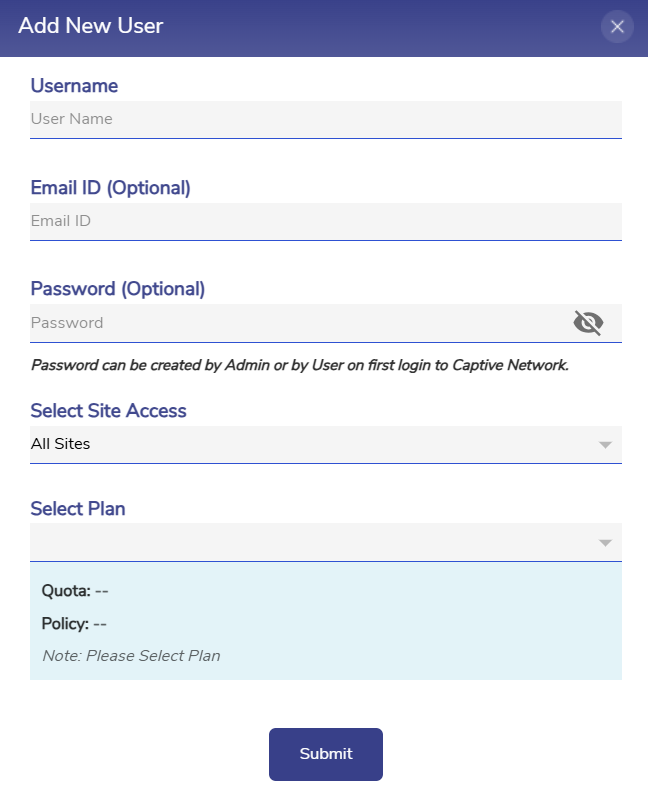Toggle password visibility eye icon
The image size is (648, 786).
(589, 322)
